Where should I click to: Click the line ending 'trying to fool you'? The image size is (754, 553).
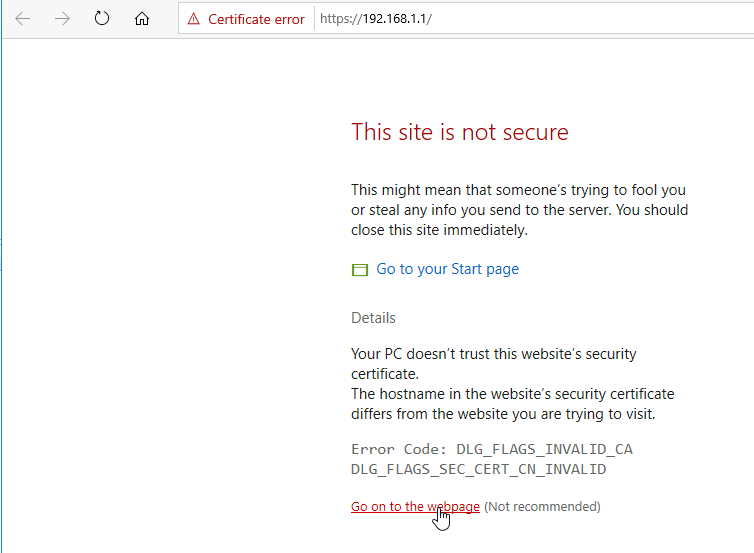tap(518, 190)
